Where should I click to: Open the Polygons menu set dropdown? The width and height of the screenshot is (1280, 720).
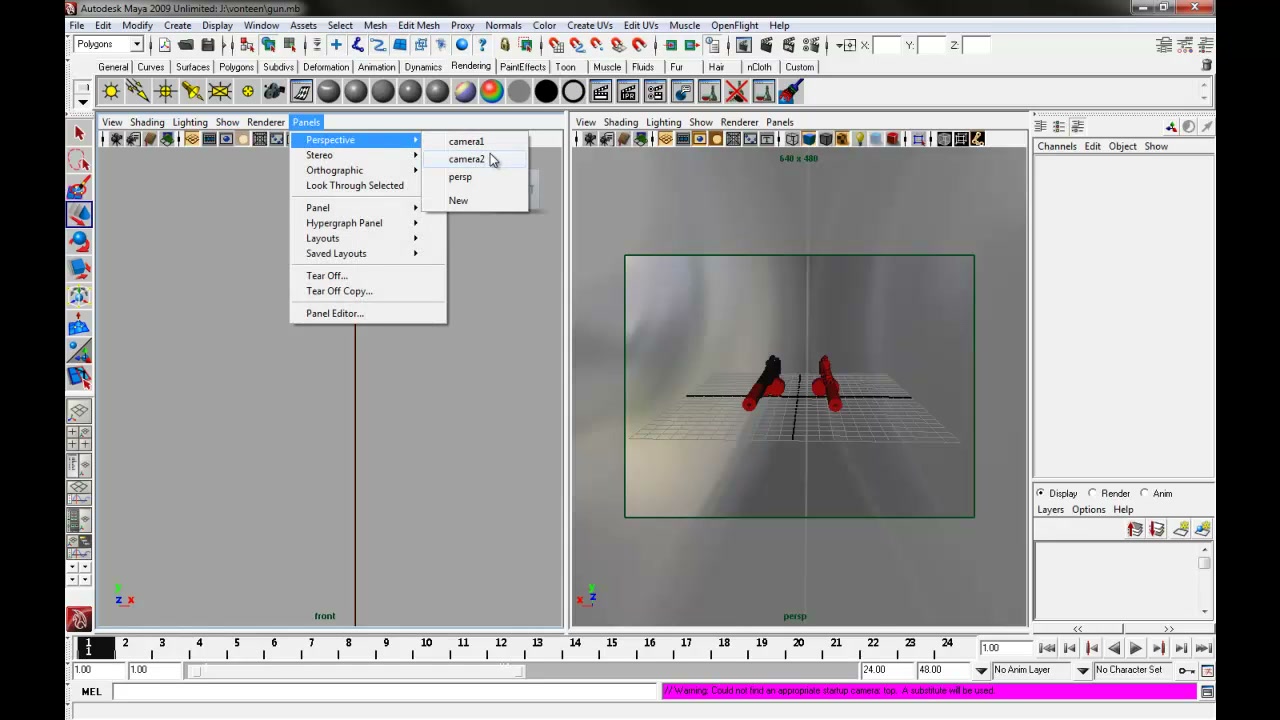coord(109,44)
